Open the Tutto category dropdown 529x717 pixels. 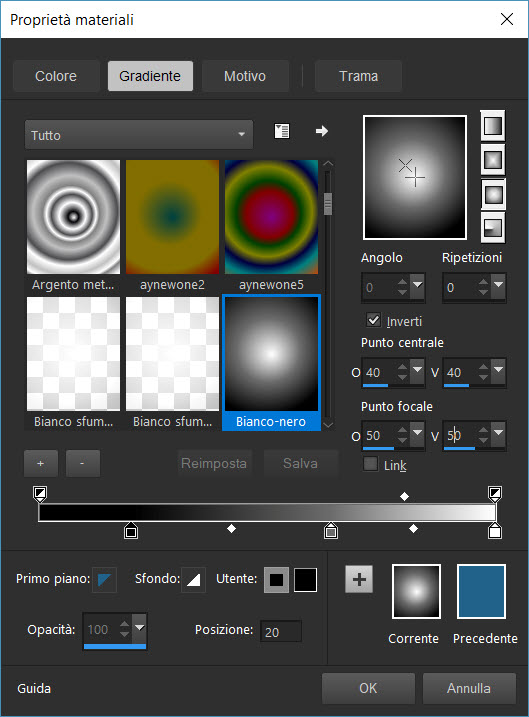pyautogui.click(x=139, y=135)
